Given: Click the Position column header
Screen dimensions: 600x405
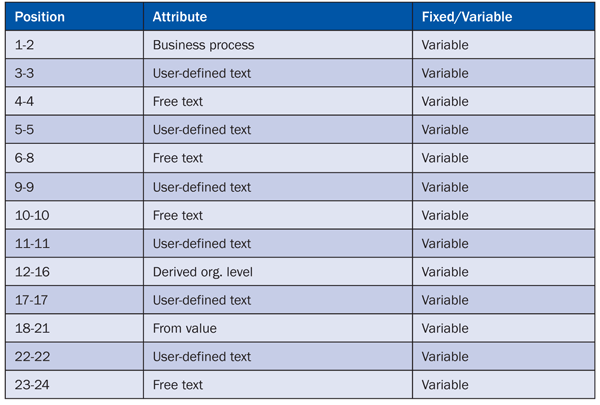Looking at the screenshot, I should pos(40,17).
